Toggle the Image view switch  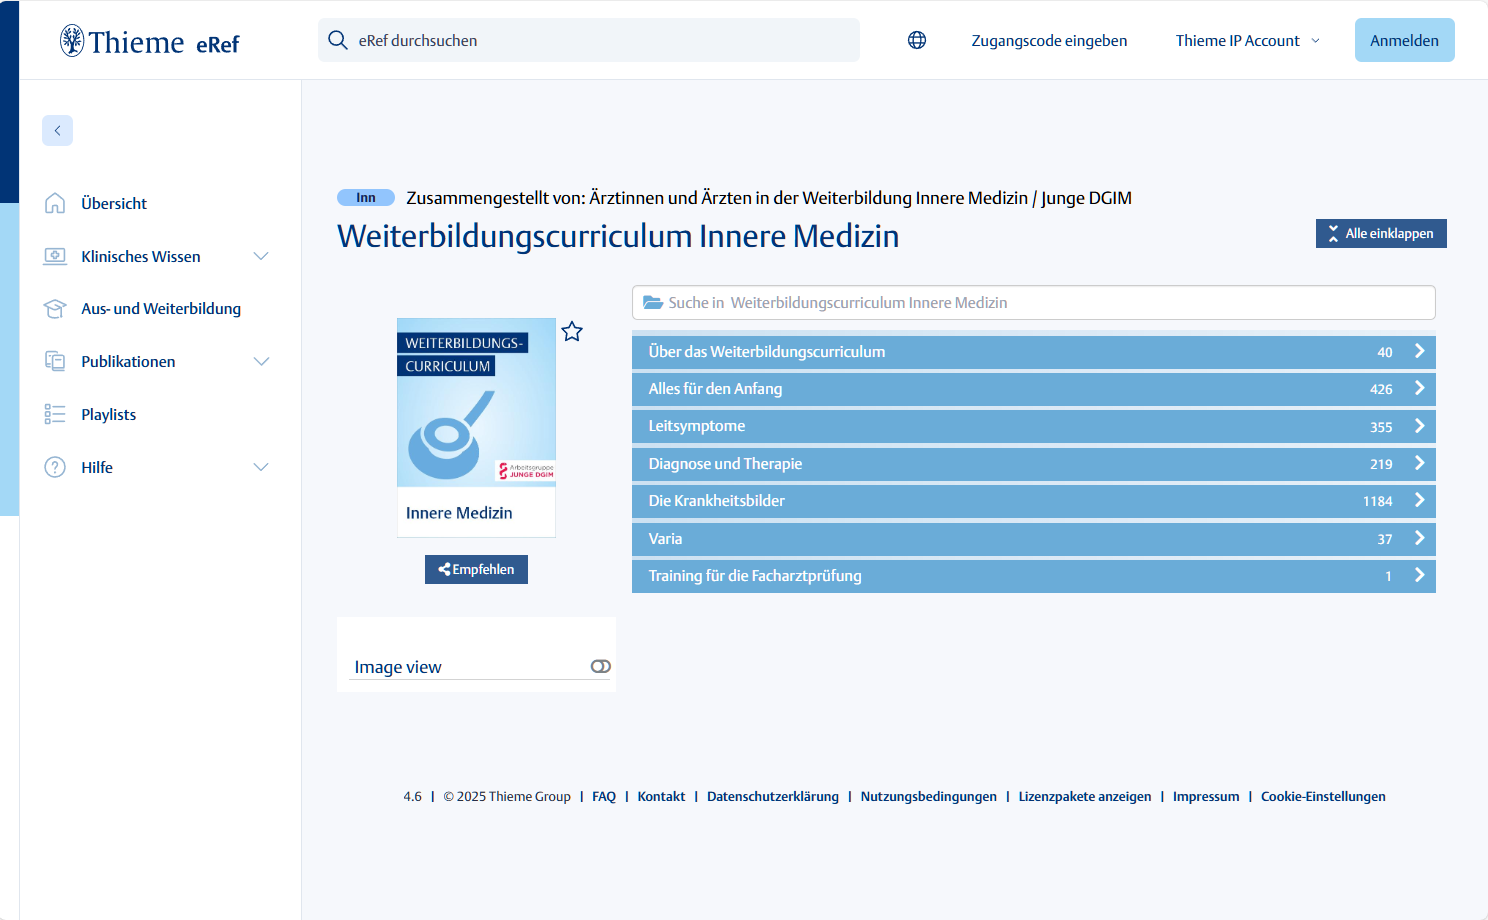pos(600,666)
